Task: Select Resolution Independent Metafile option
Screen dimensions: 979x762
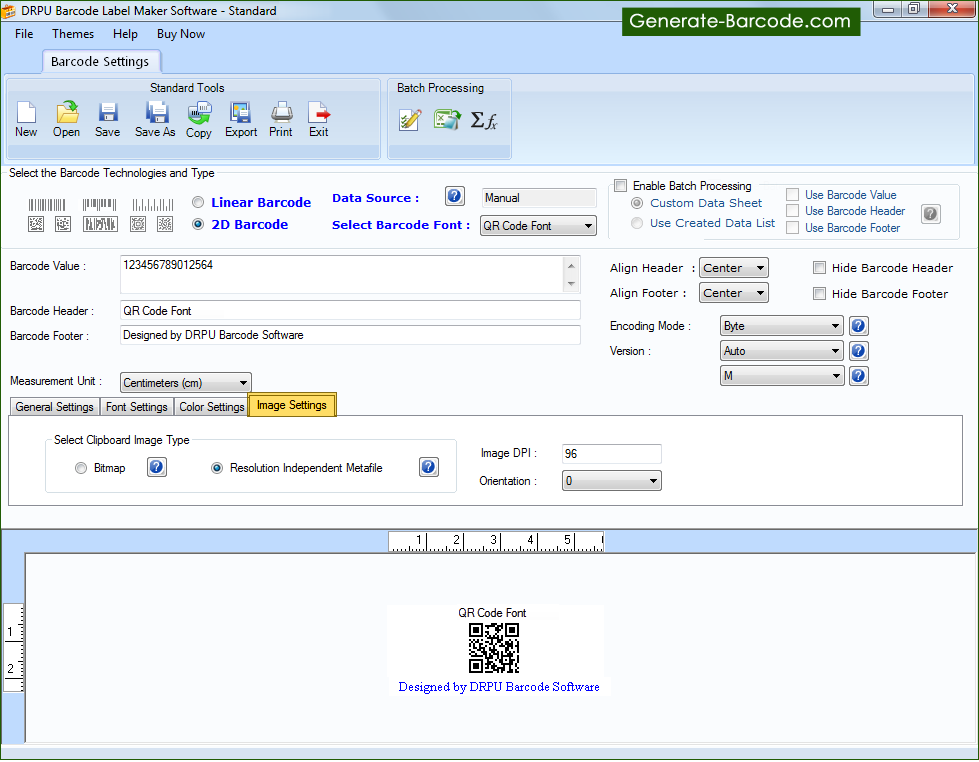Action: pos(217,468)
